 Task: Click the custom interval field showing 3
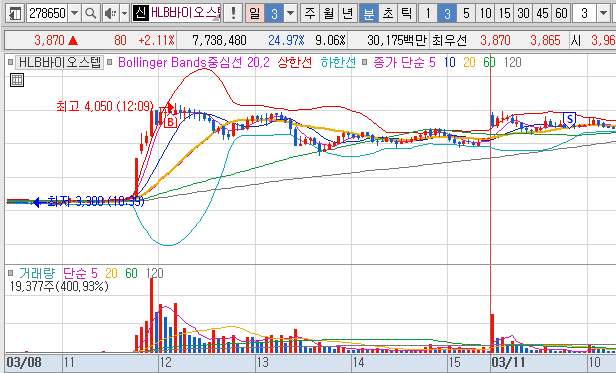[x=585, y=13]
